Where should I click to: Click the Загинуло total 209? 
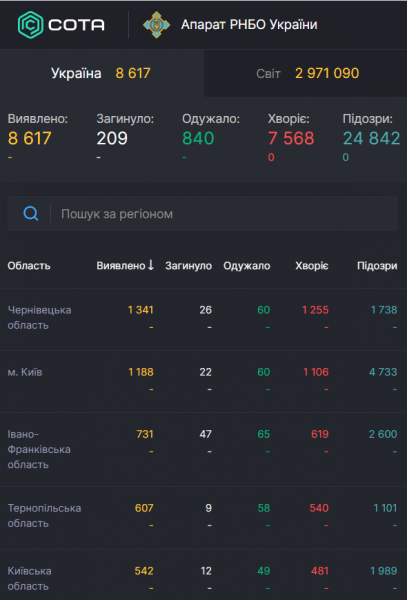tap(112, 138)
